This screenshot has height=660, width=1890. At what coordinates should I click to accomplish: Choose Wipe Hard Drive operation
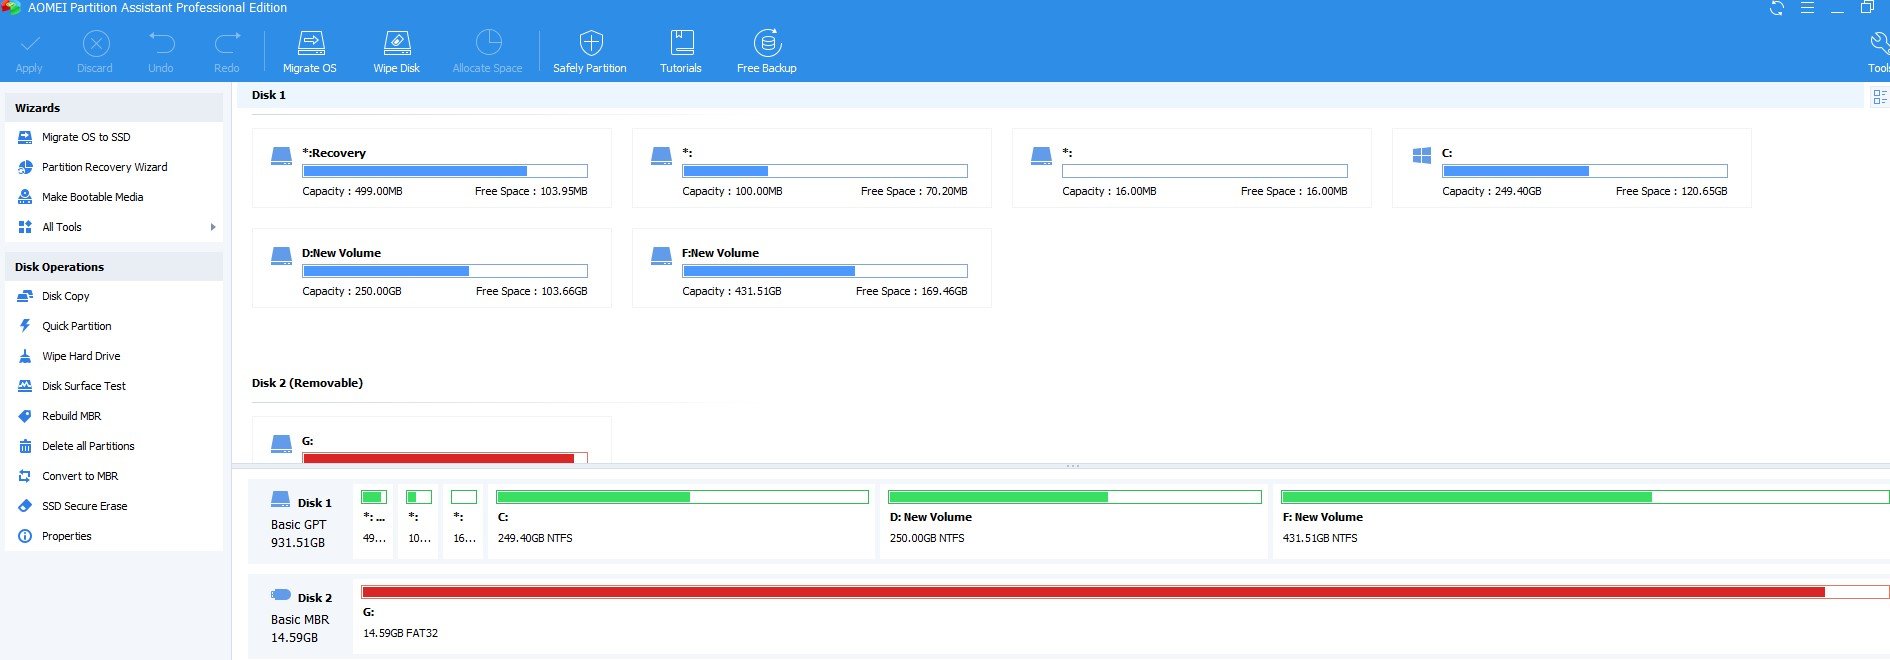81,356
